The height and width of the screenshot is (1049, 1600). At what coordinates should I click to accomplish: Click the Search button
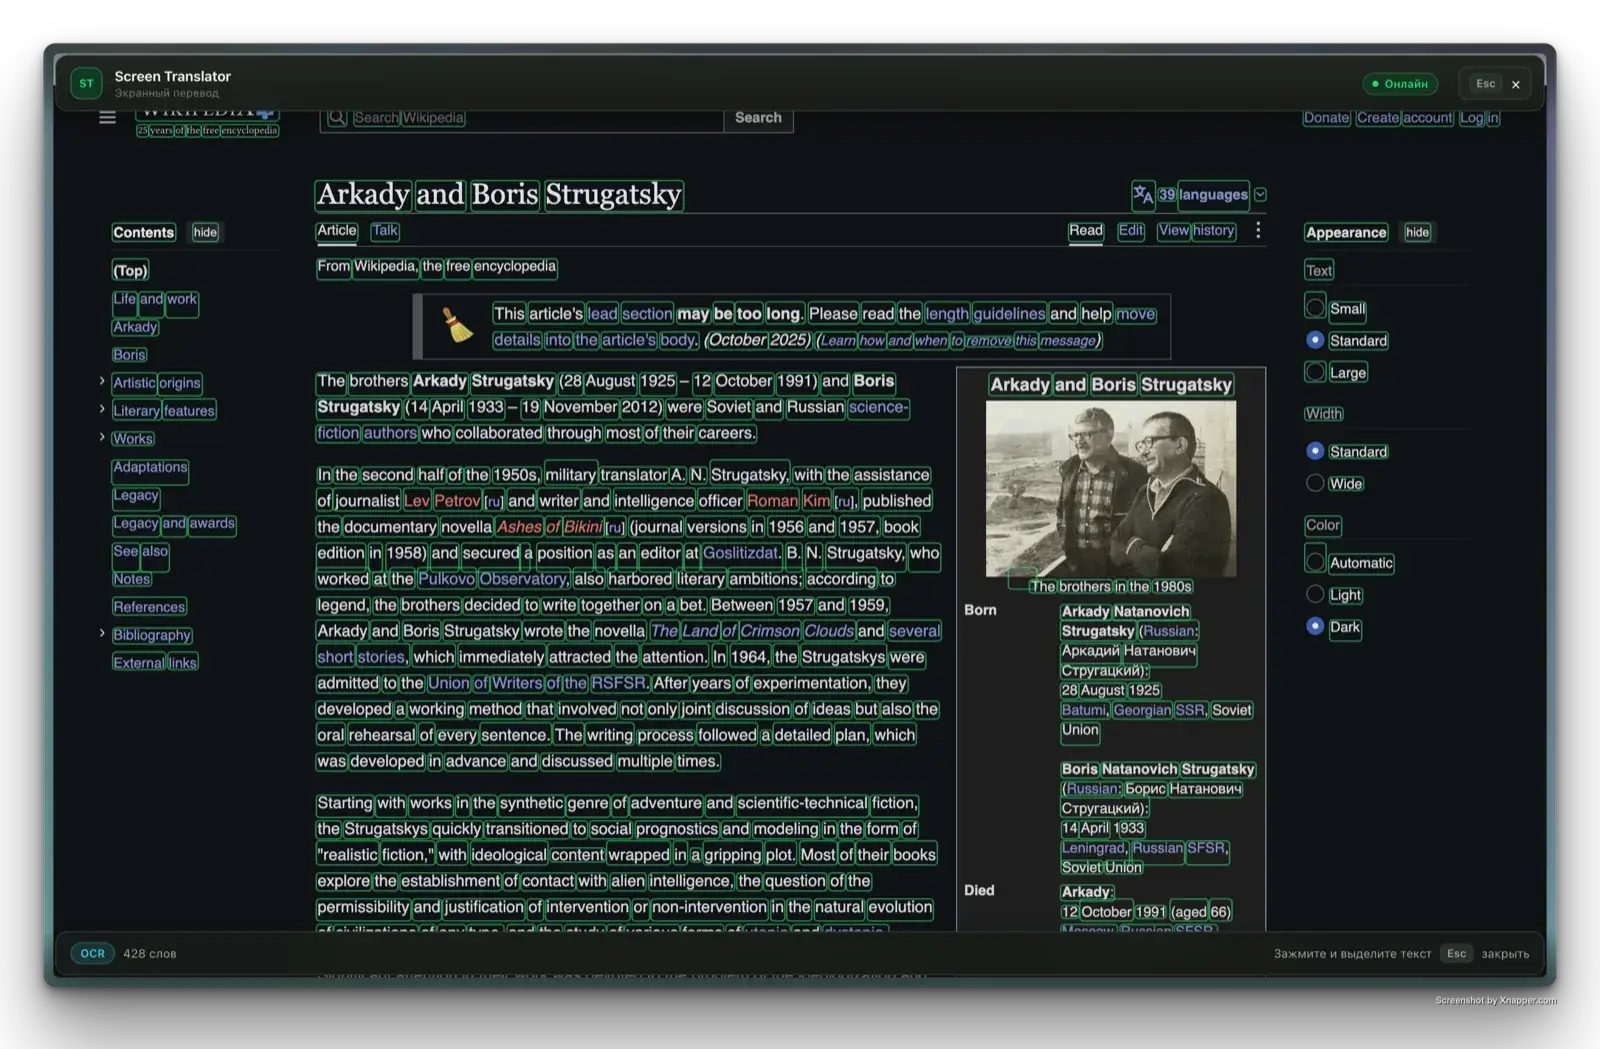pos(758,118)
